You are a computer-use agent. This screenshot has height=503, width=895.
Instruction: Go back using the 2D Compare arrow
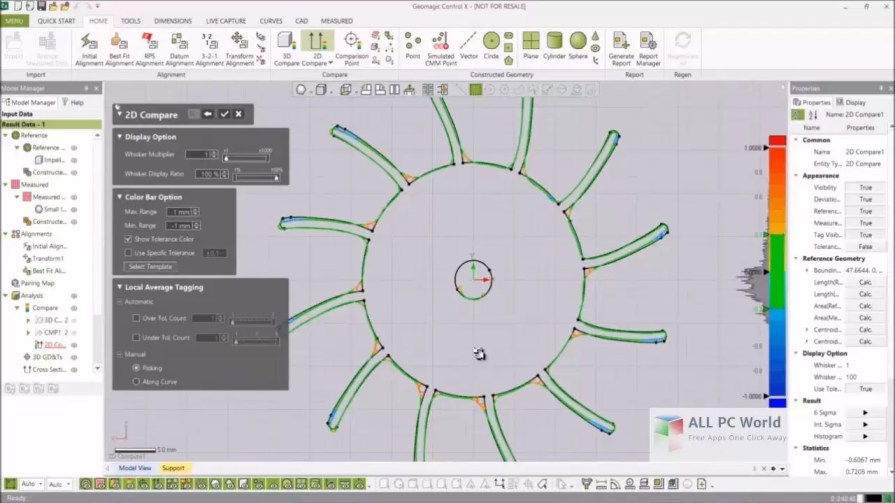[208, 114]
